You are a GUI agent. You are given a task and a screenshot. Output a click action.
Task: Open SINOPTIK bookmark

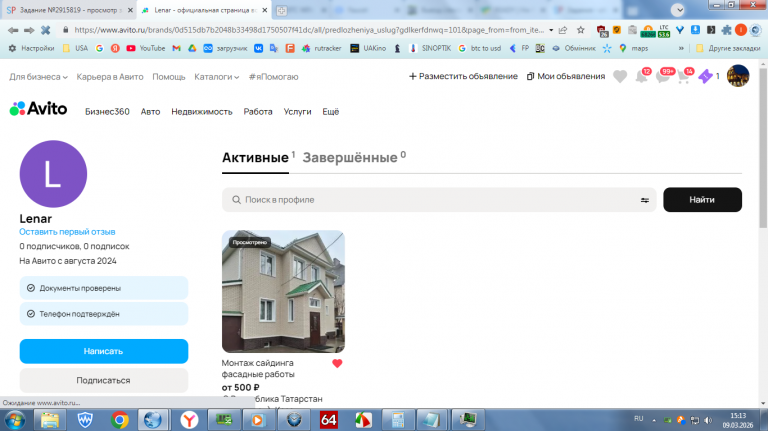click(430, 48)
